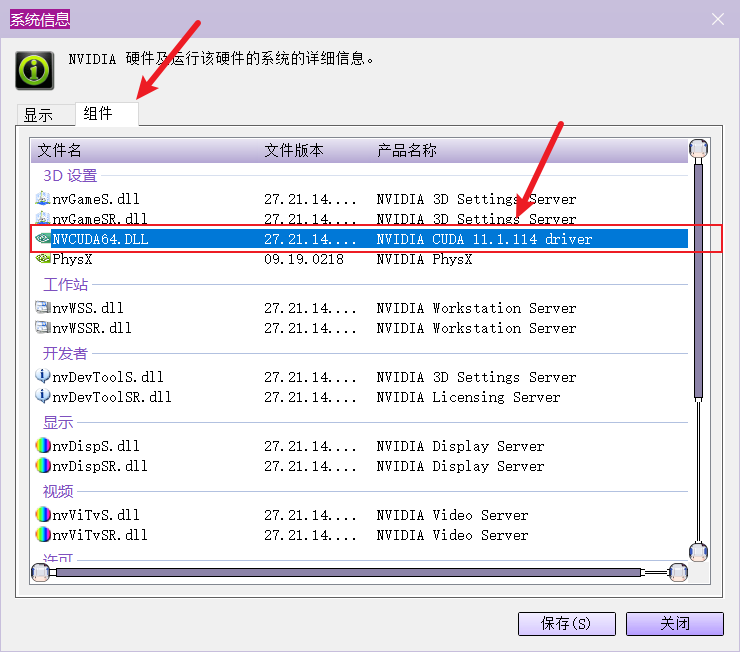Click the vertical scrollbar thumb
740x652 pixels.
(x=698, y=280)
